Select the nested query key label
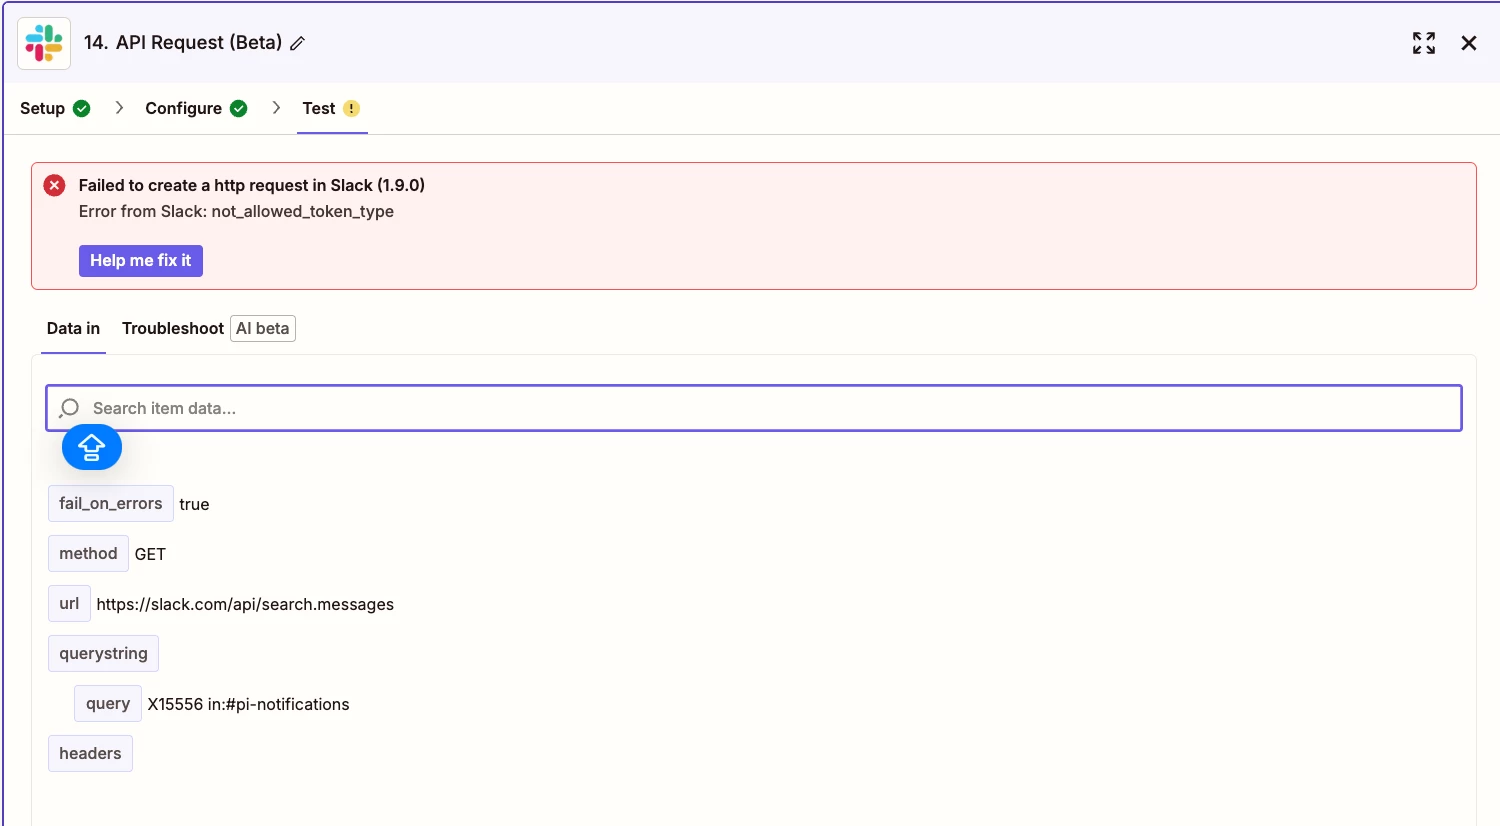 click(108, 703)
